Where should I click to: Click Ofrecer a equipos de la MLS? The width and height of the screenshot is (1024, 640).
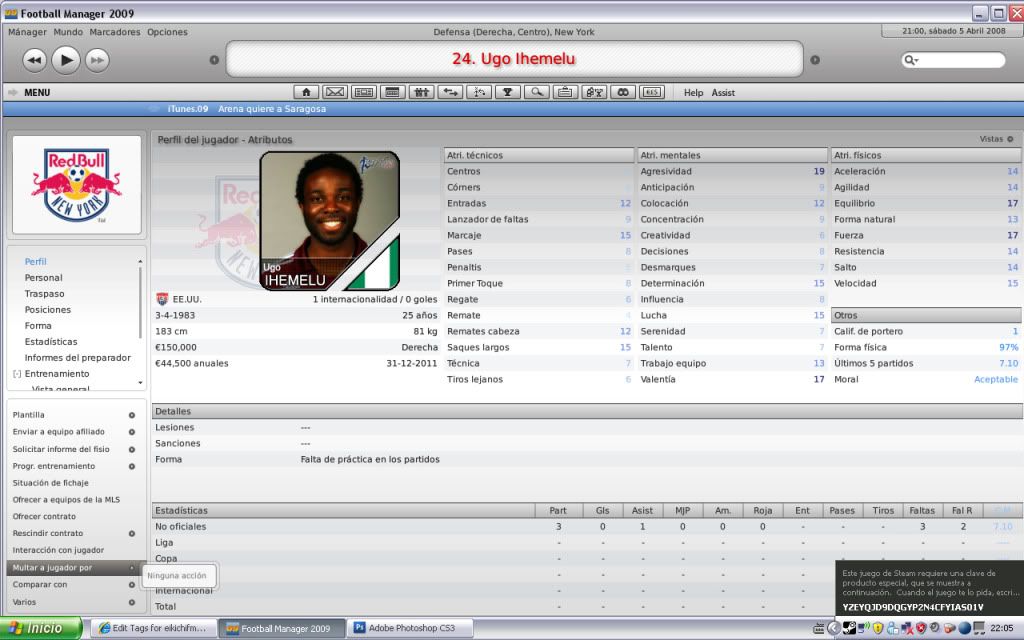click(66, 500)
